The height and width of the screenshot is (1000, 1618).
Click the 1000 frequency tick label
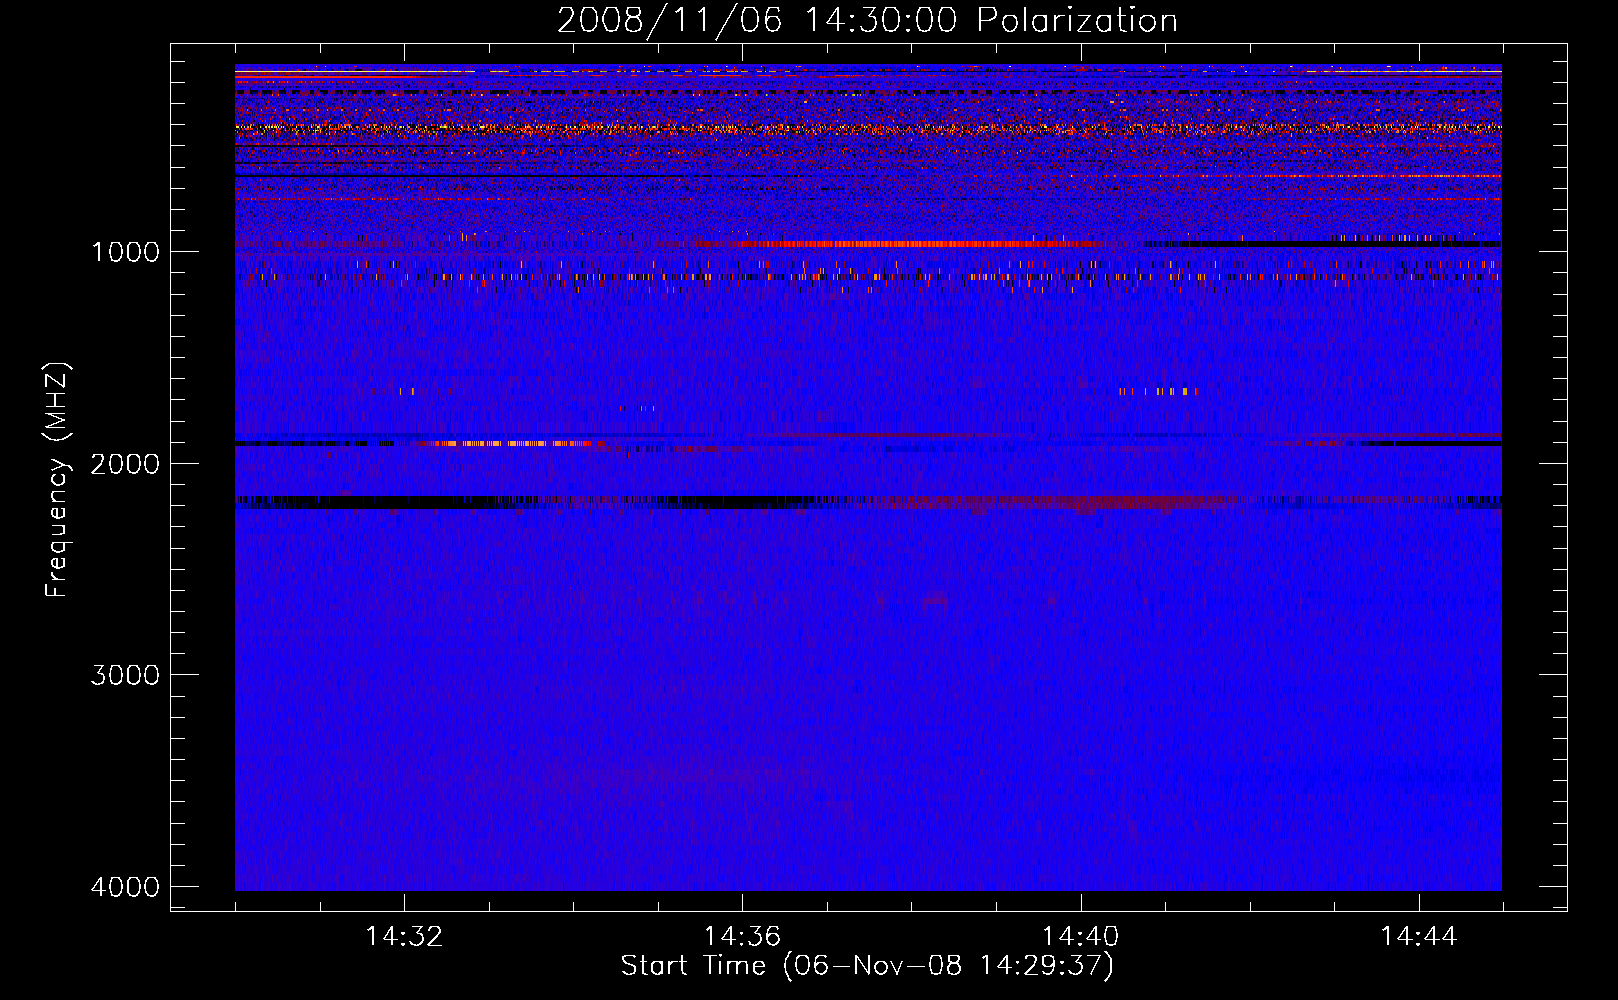[x=125, y=251]
